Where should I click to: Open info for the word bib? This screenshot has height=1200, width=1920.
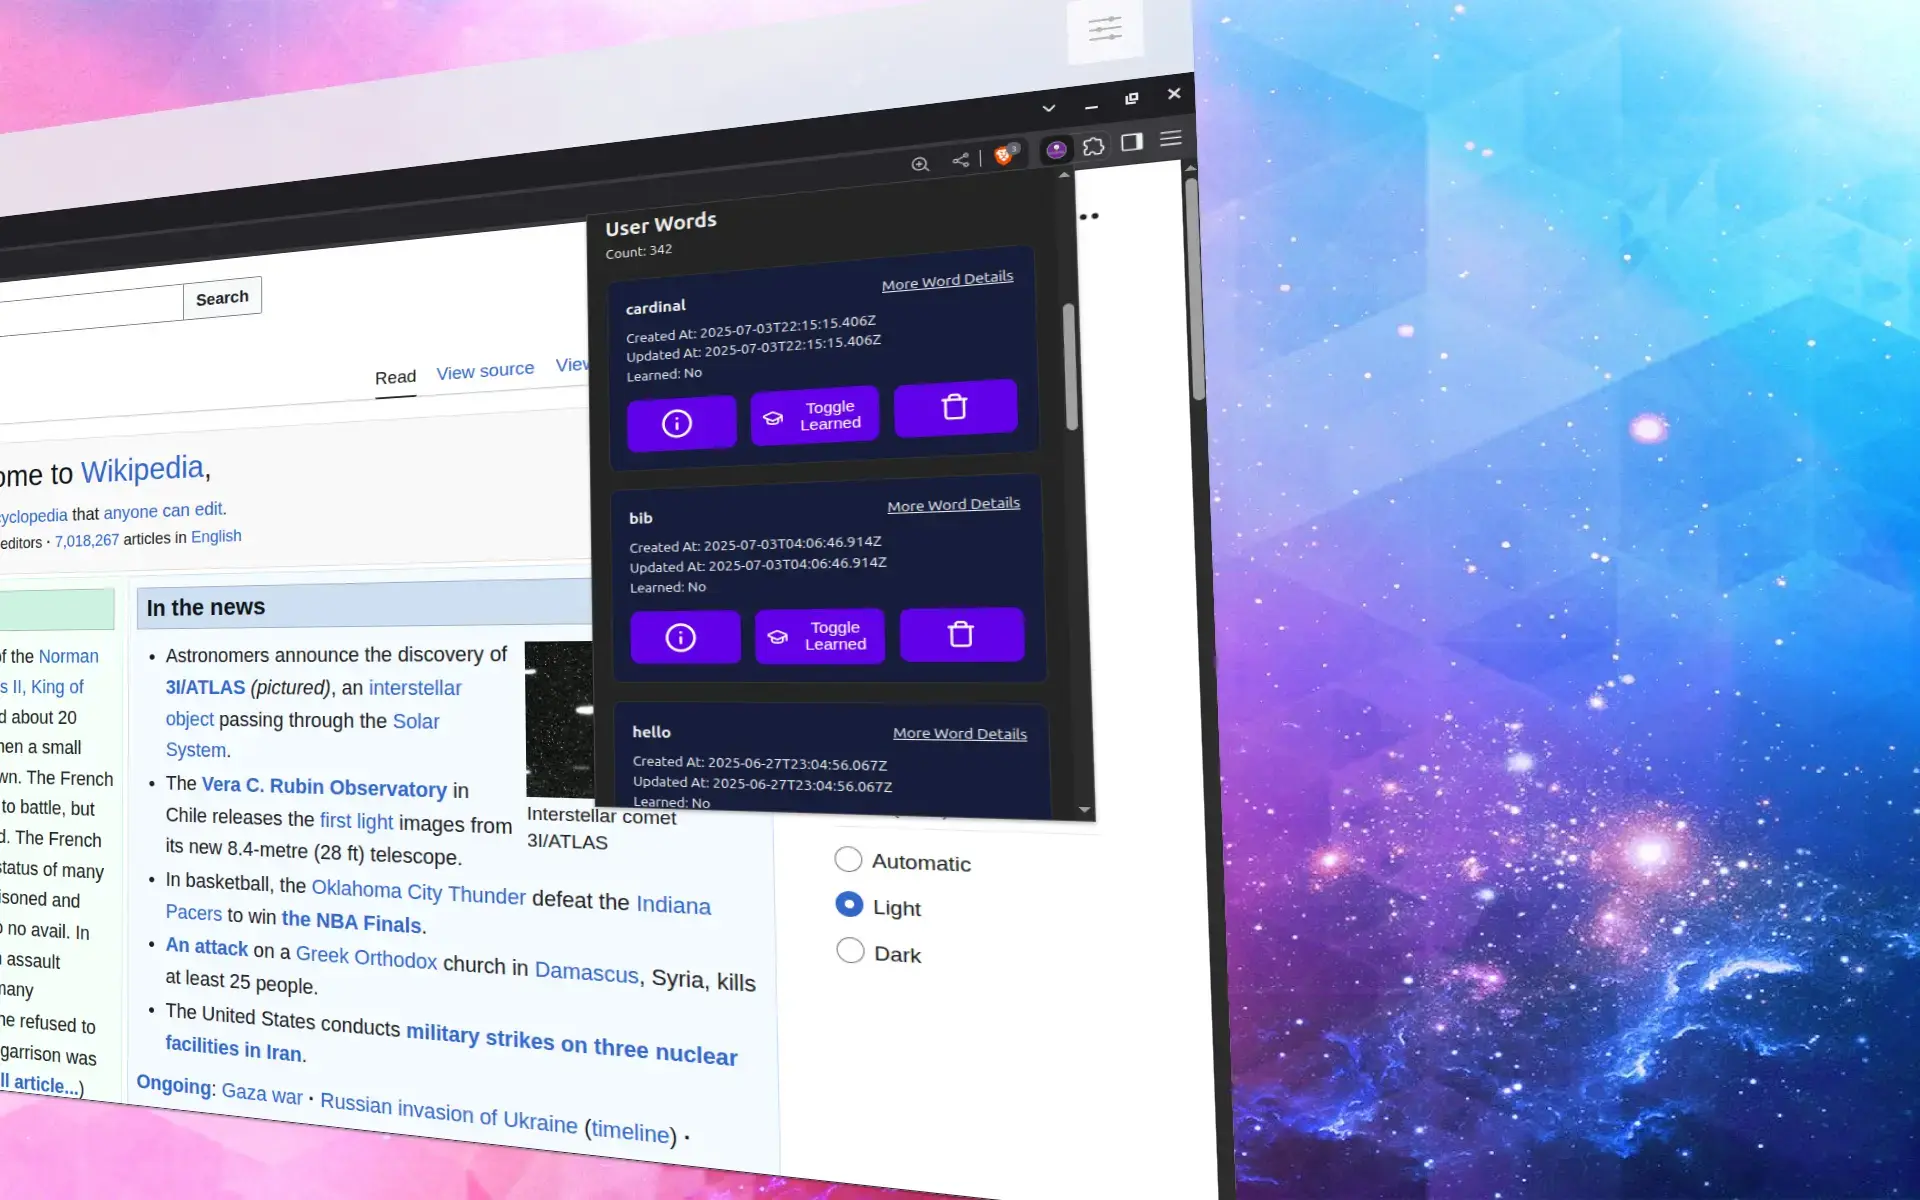685,637
